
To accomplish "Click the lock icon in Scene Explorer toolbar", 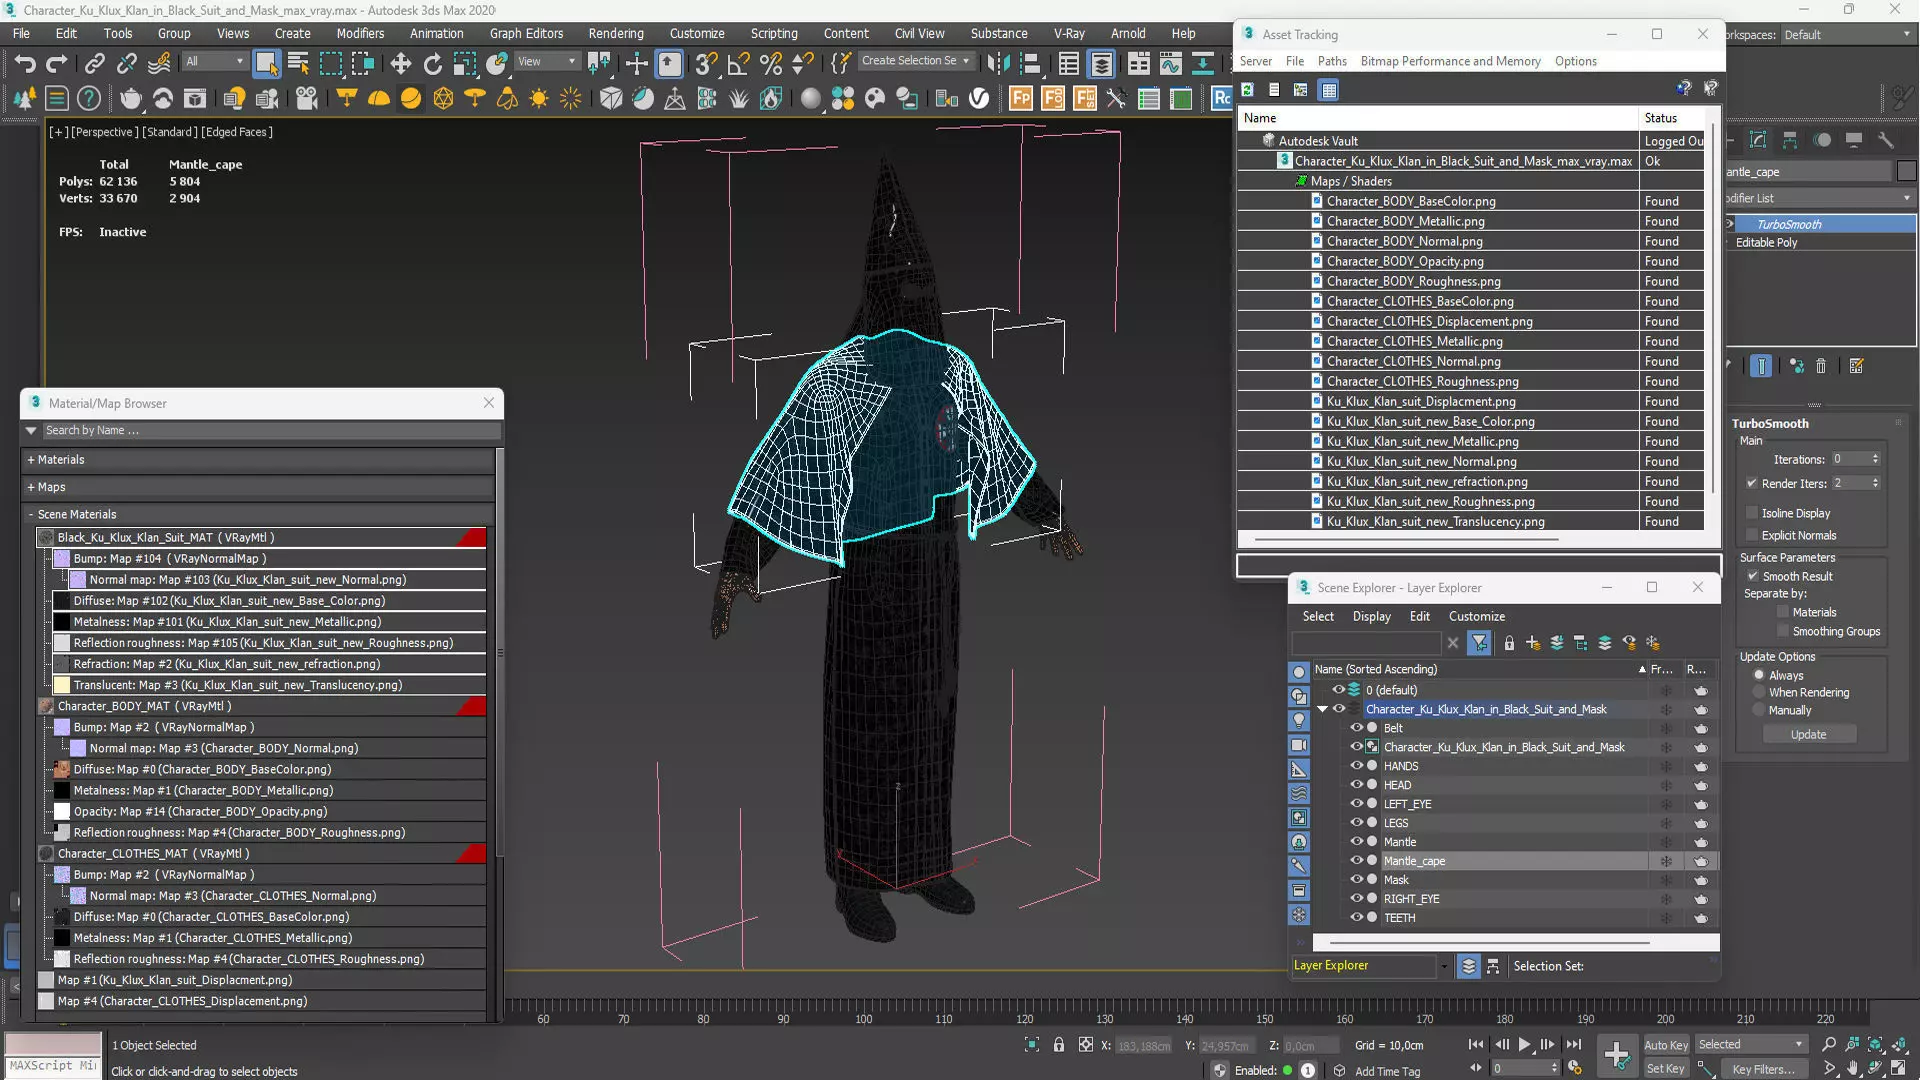I will pos(1509,643).
